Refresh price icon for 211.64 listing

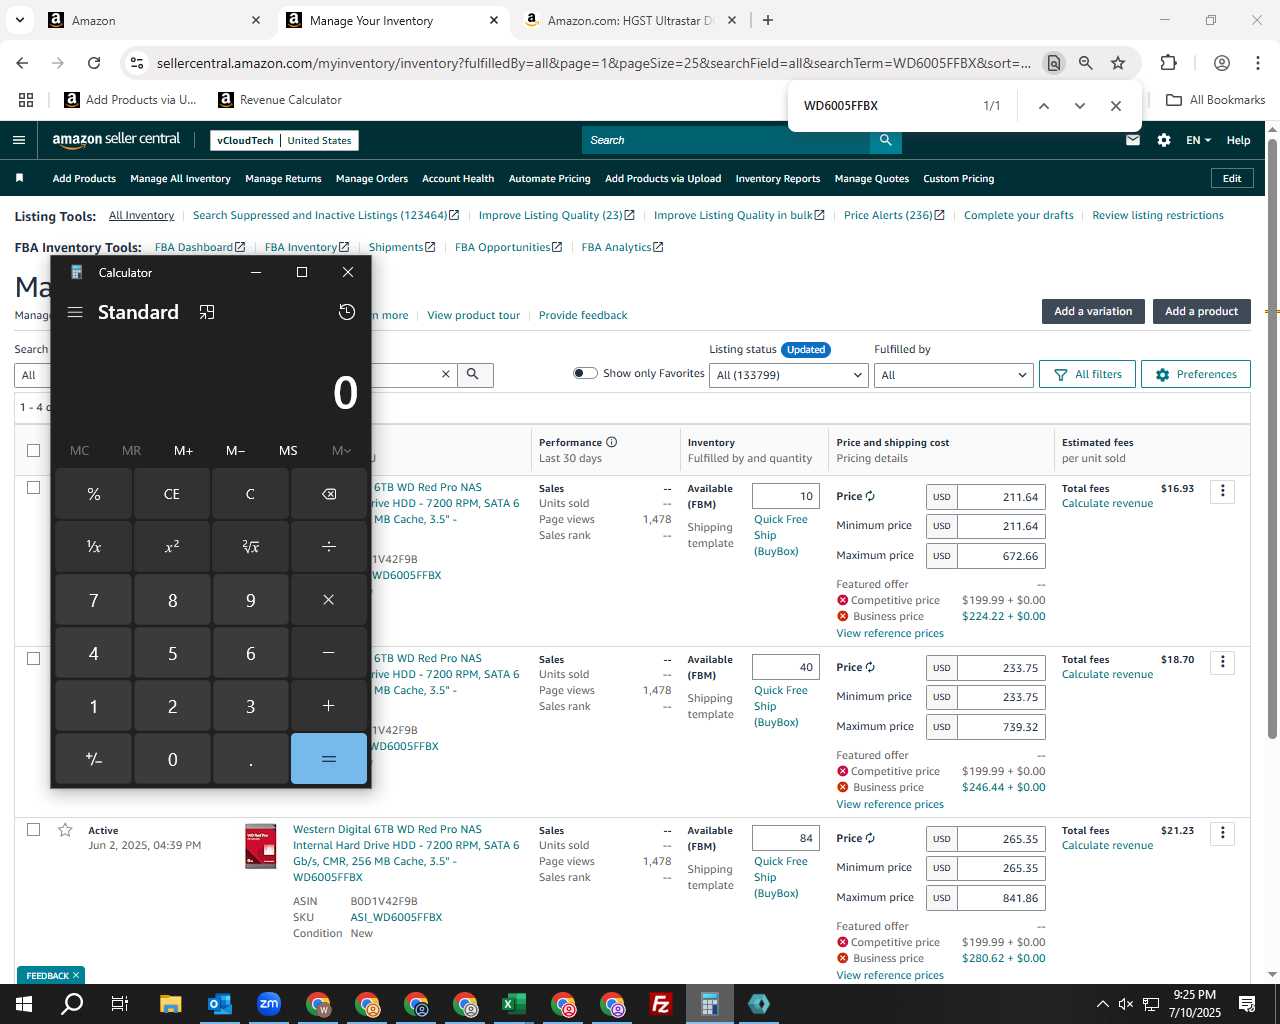[x=870, y=496]
